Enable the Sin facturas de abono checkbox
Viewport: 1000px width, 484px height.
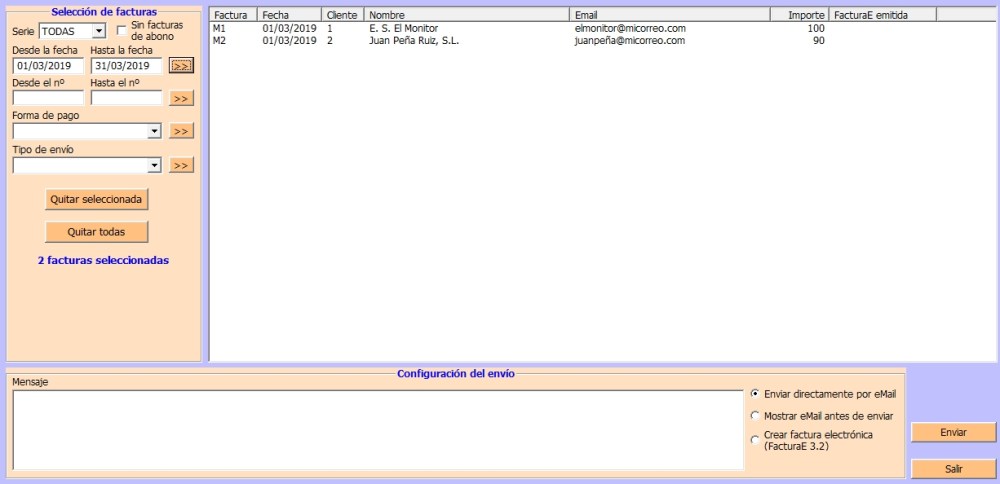(x=122, y=31)
